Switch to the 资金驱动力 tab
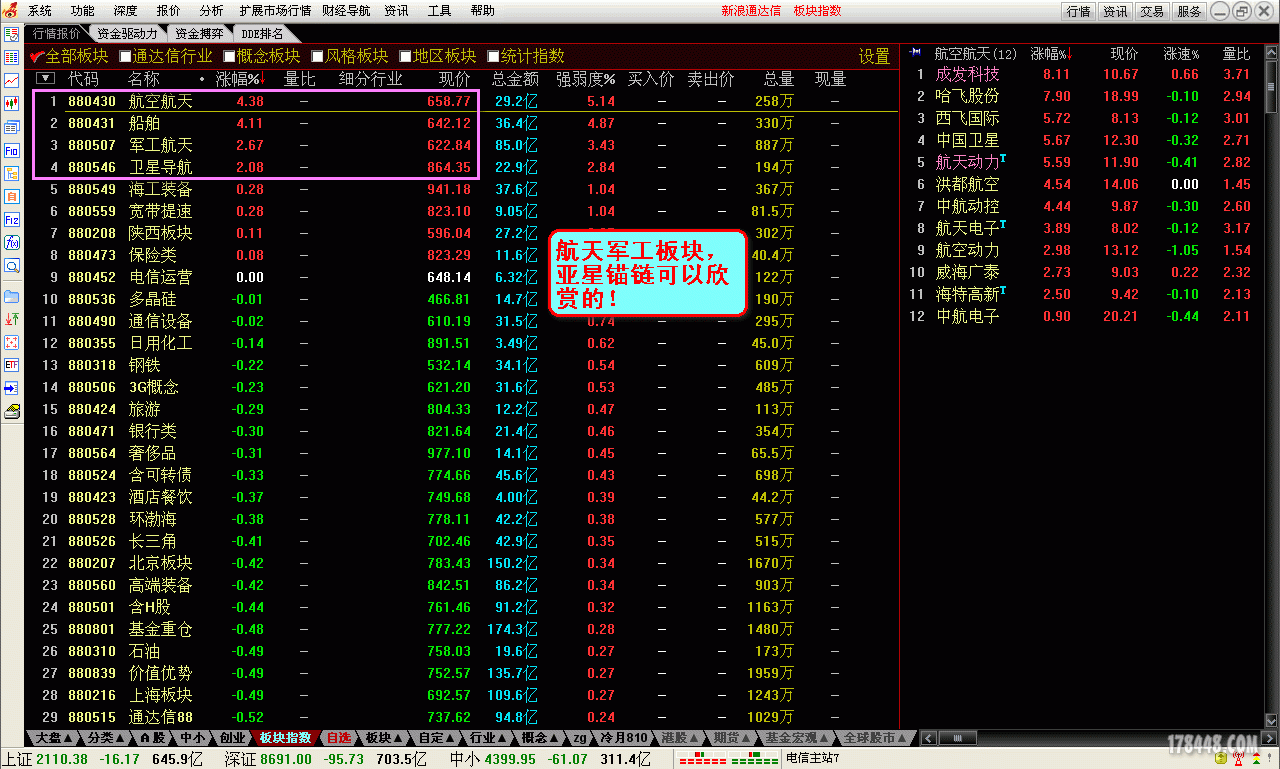1280x769 pixels. [127, 33]
